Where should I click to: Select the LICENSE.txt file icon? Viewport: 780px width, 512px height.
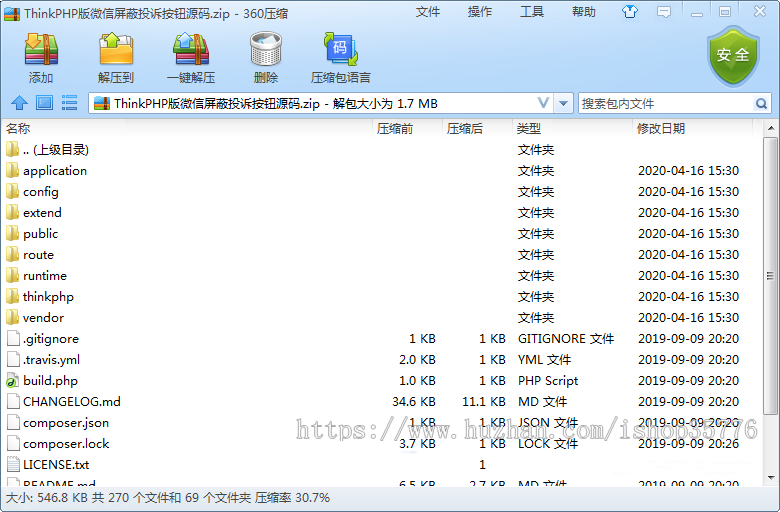pos(13,464)
